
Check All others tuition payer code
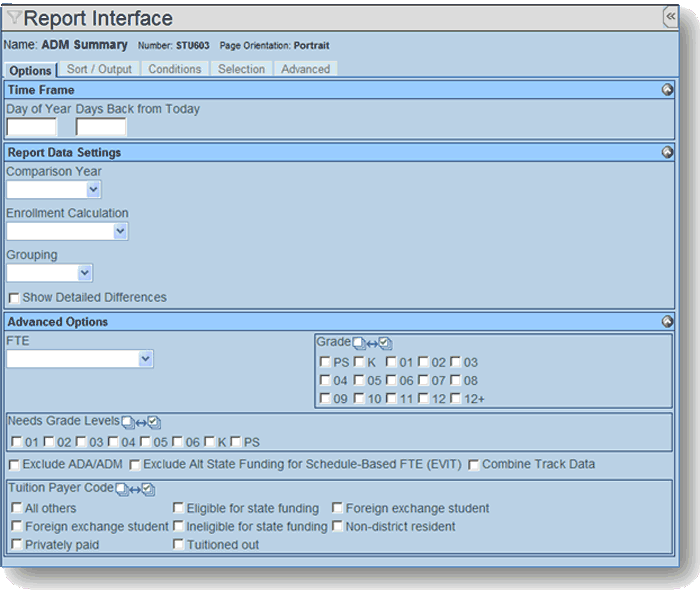pos(17,507)
